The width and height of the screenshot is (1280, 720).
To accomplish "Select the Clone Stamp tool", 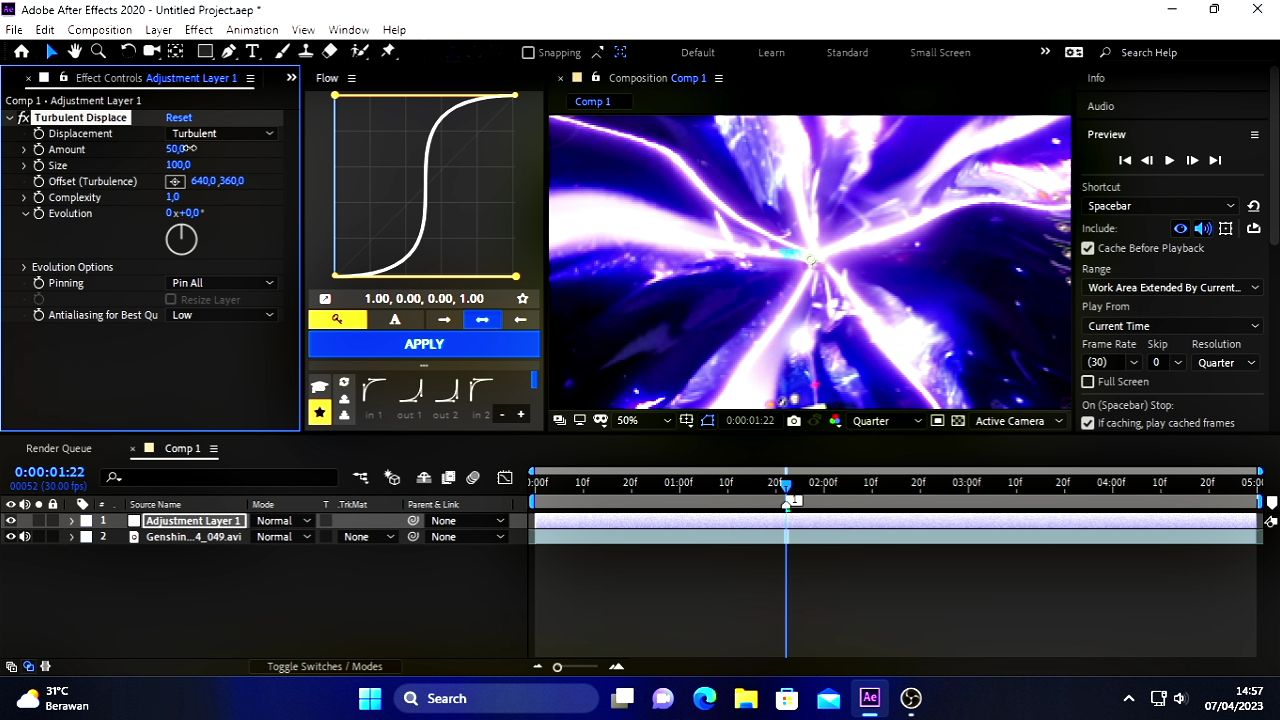I will (x=306, y=52).
